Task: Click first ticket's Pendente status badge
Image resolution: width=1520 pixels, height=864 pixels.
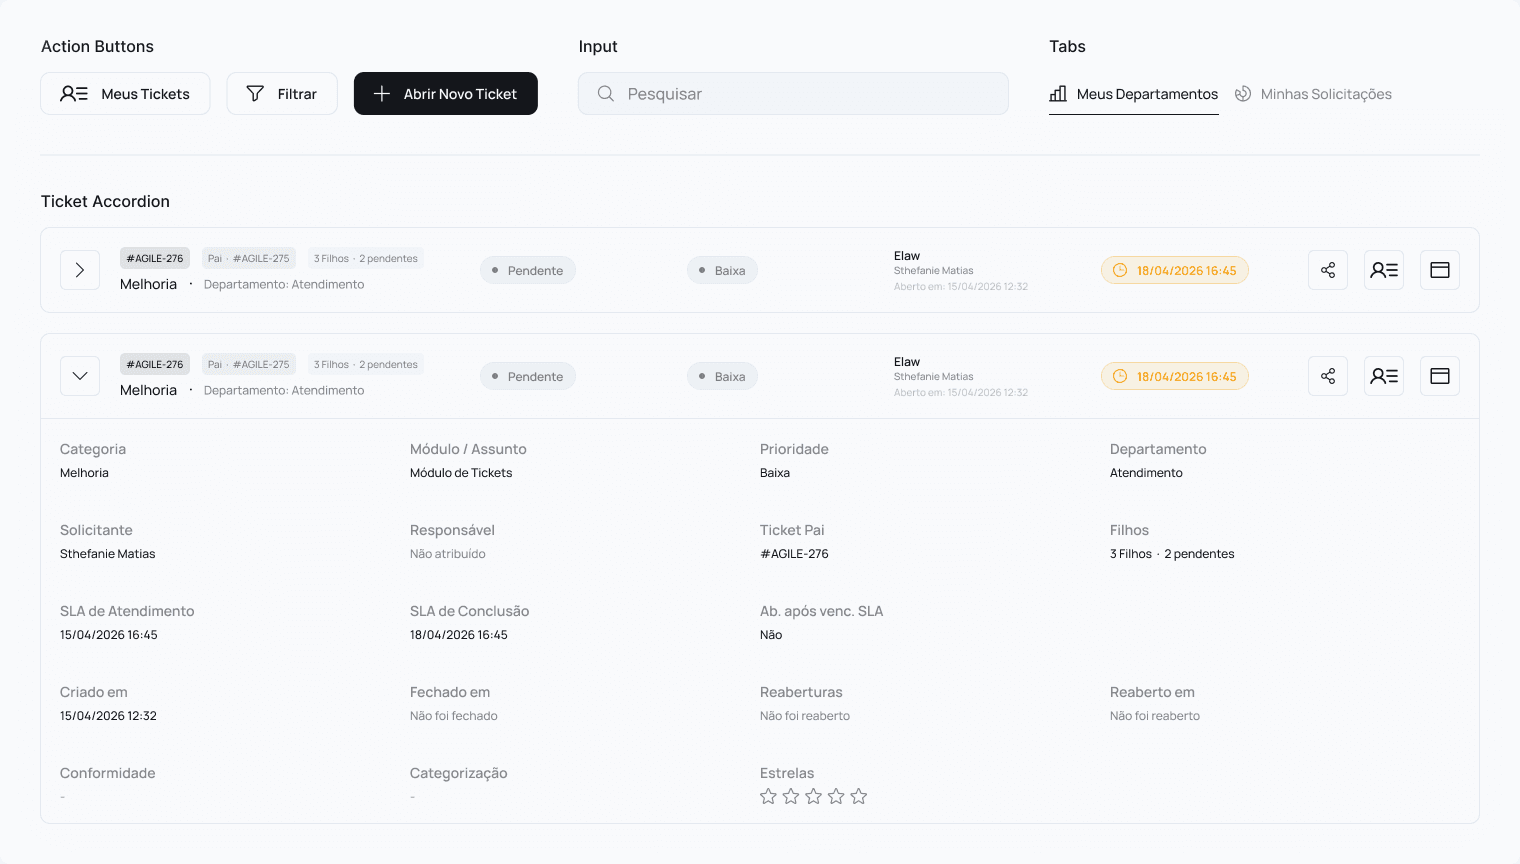Action: coord(528,271)
